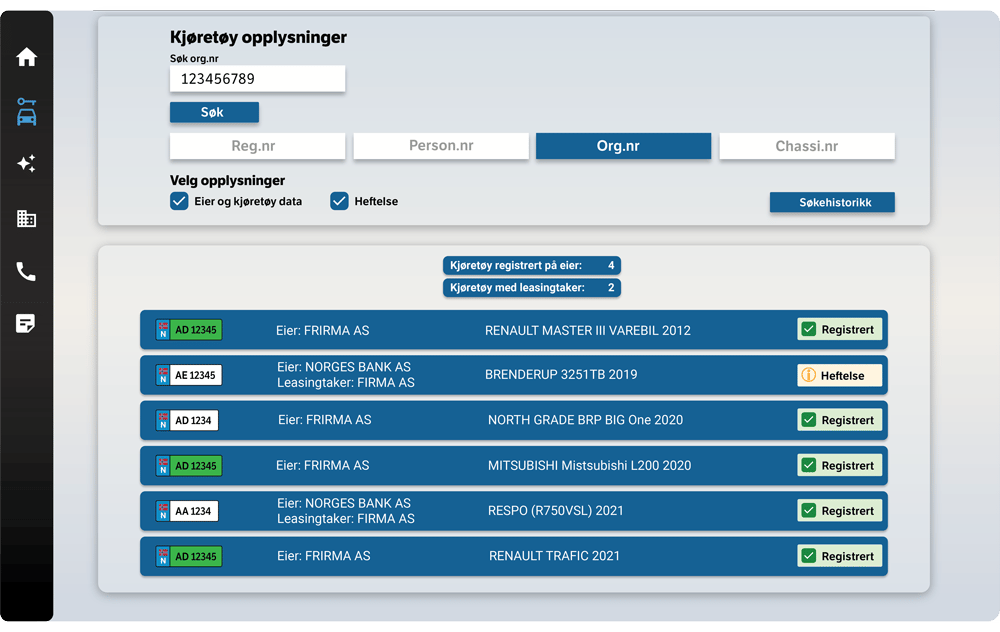Click plate AD 12345 on RENAULT MASTER row
Screen dimensions: 1000x632
(x=189, y=330)
